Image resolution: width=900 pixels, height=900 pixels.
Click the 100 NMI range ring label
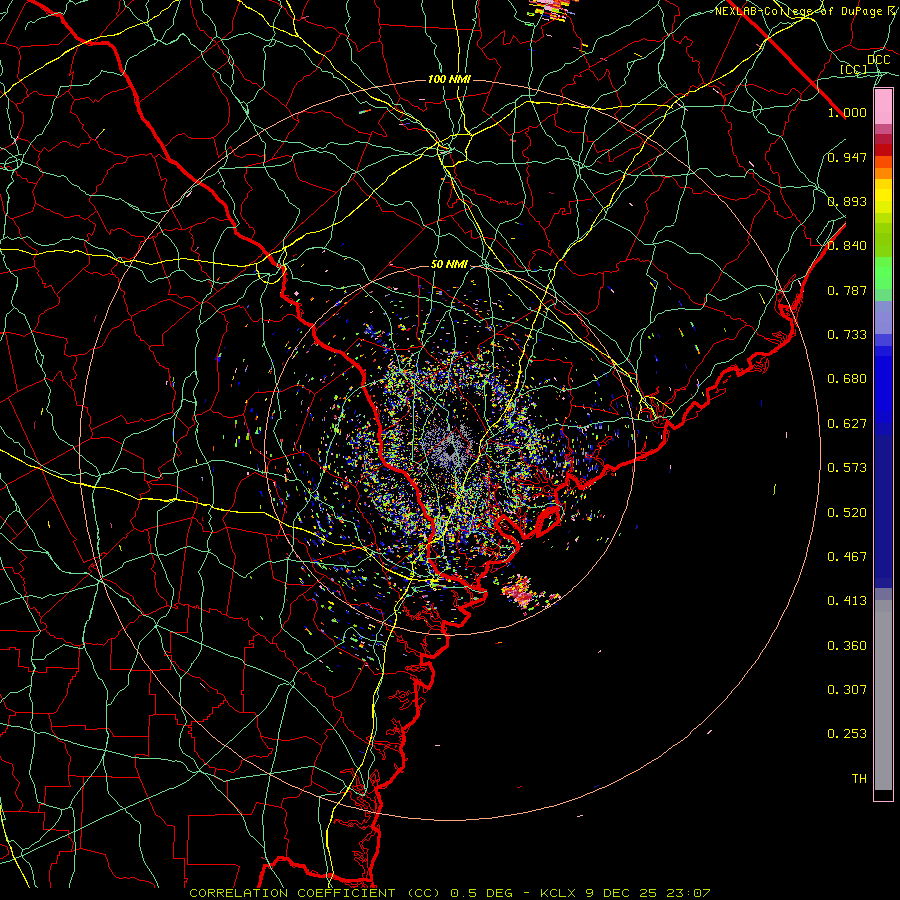point(449,79)
